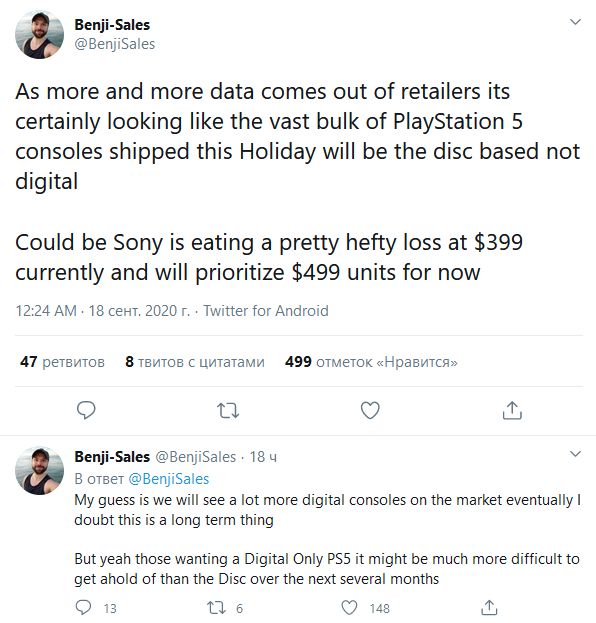Reply to the second tweet with 13 replies
This screenshot has width=596, height=623.
95,608
